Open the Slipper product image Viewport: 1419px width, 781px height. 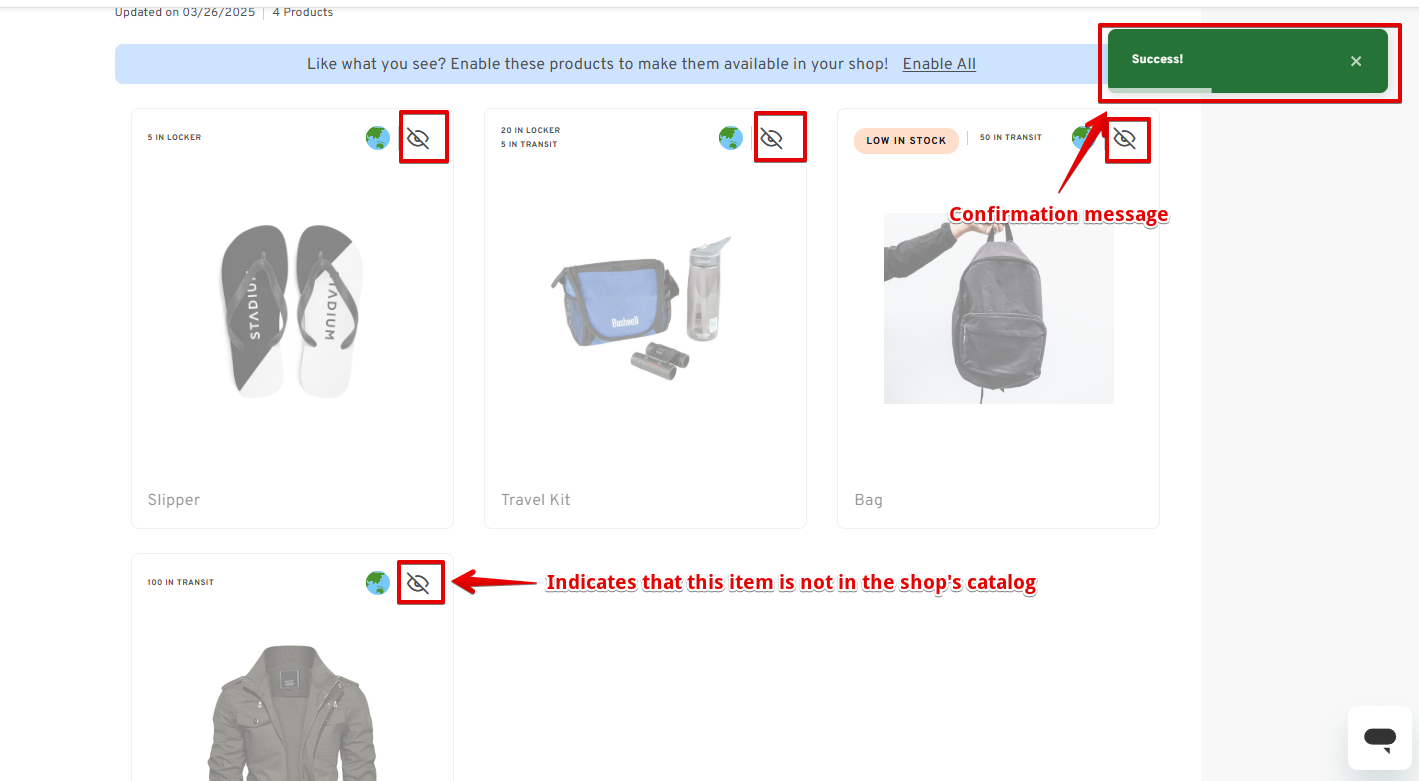pyautogui.click(x=292, y=311)
